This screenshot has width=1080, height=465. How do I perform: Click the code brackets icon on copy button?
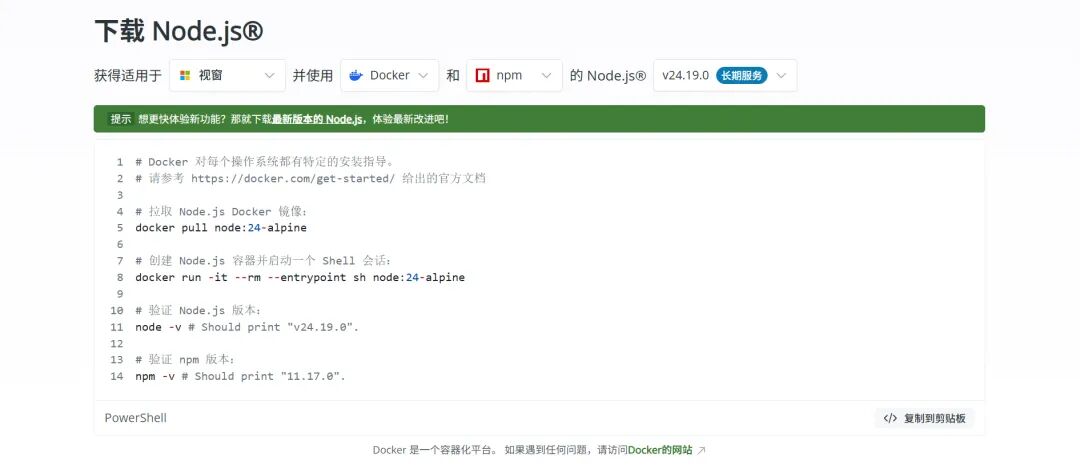click(890, 418)
